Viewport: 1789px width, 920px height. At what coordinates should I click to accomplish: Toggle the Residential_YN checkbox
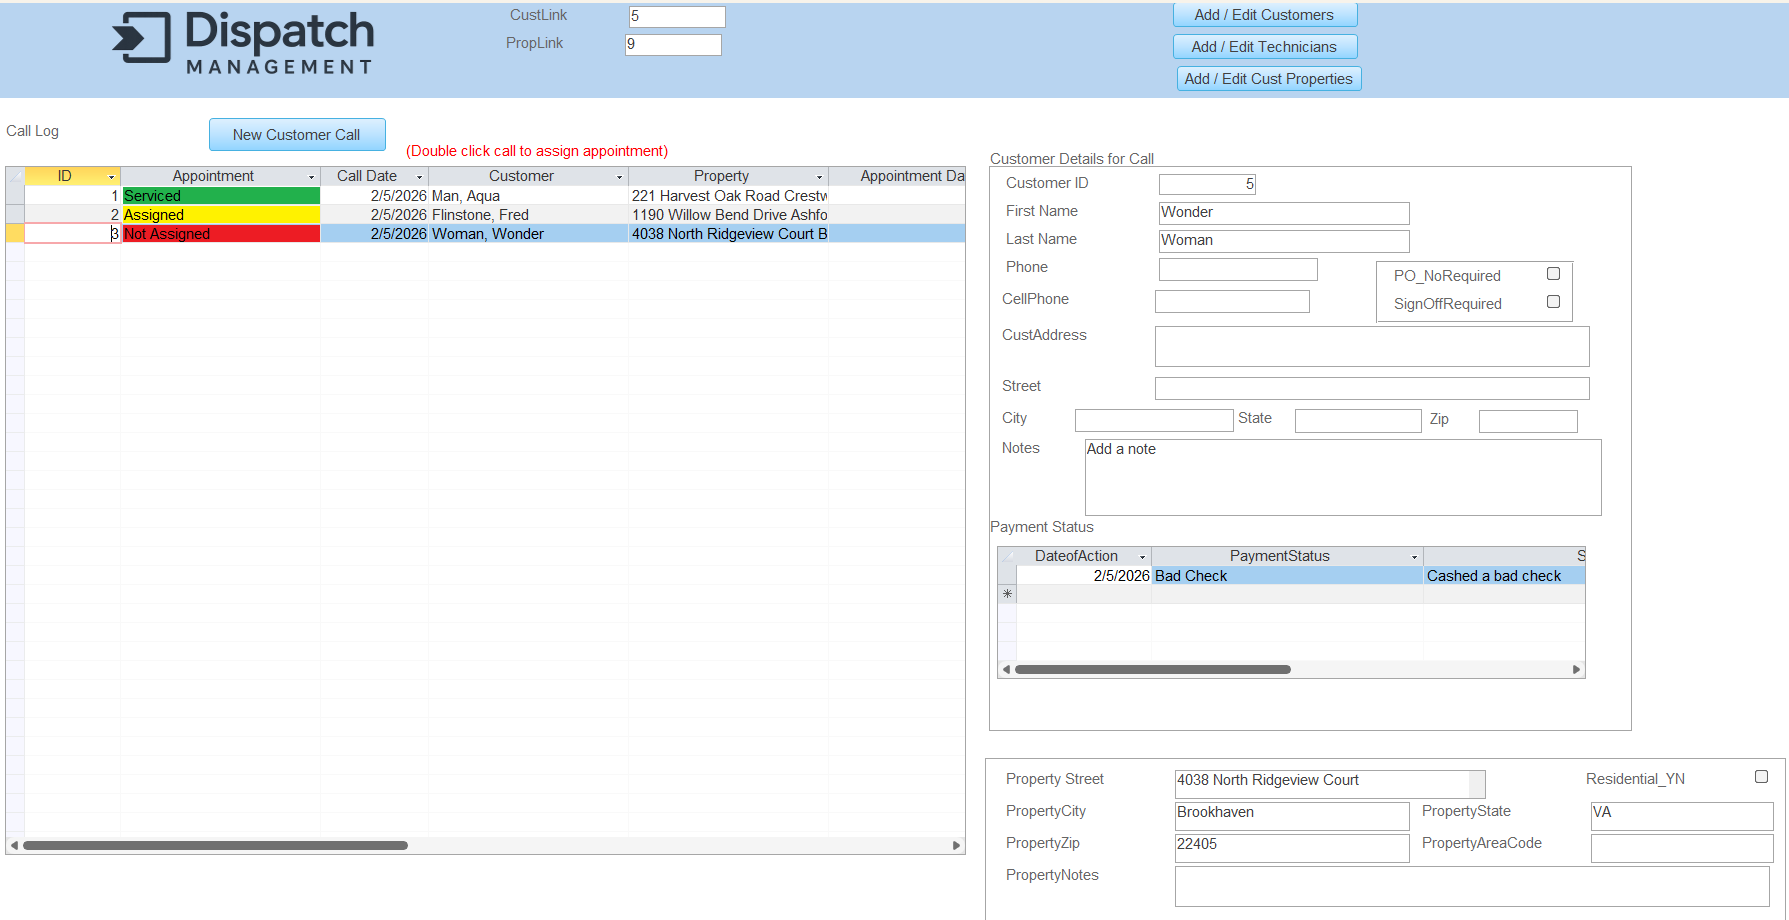click(1761, 777)
